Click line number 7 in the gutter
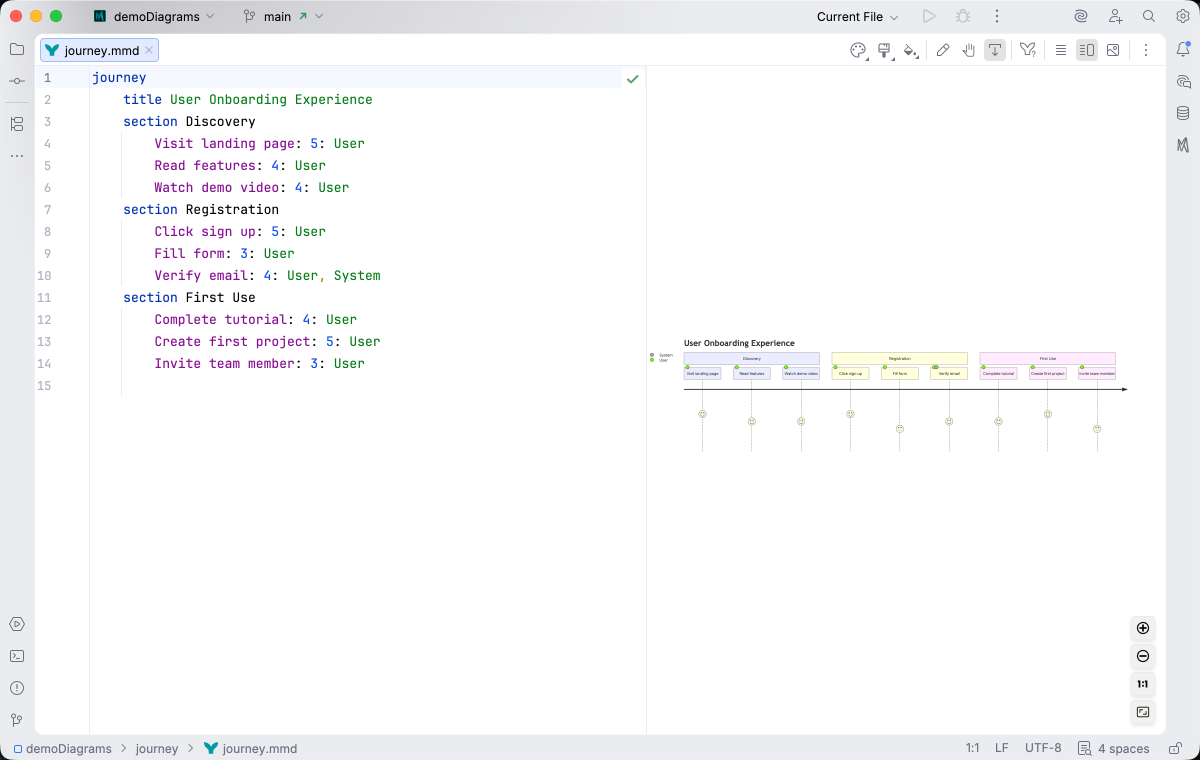The height and width of the screenshot is (760, 1200). pyautogui.click(x=47, y=210)
